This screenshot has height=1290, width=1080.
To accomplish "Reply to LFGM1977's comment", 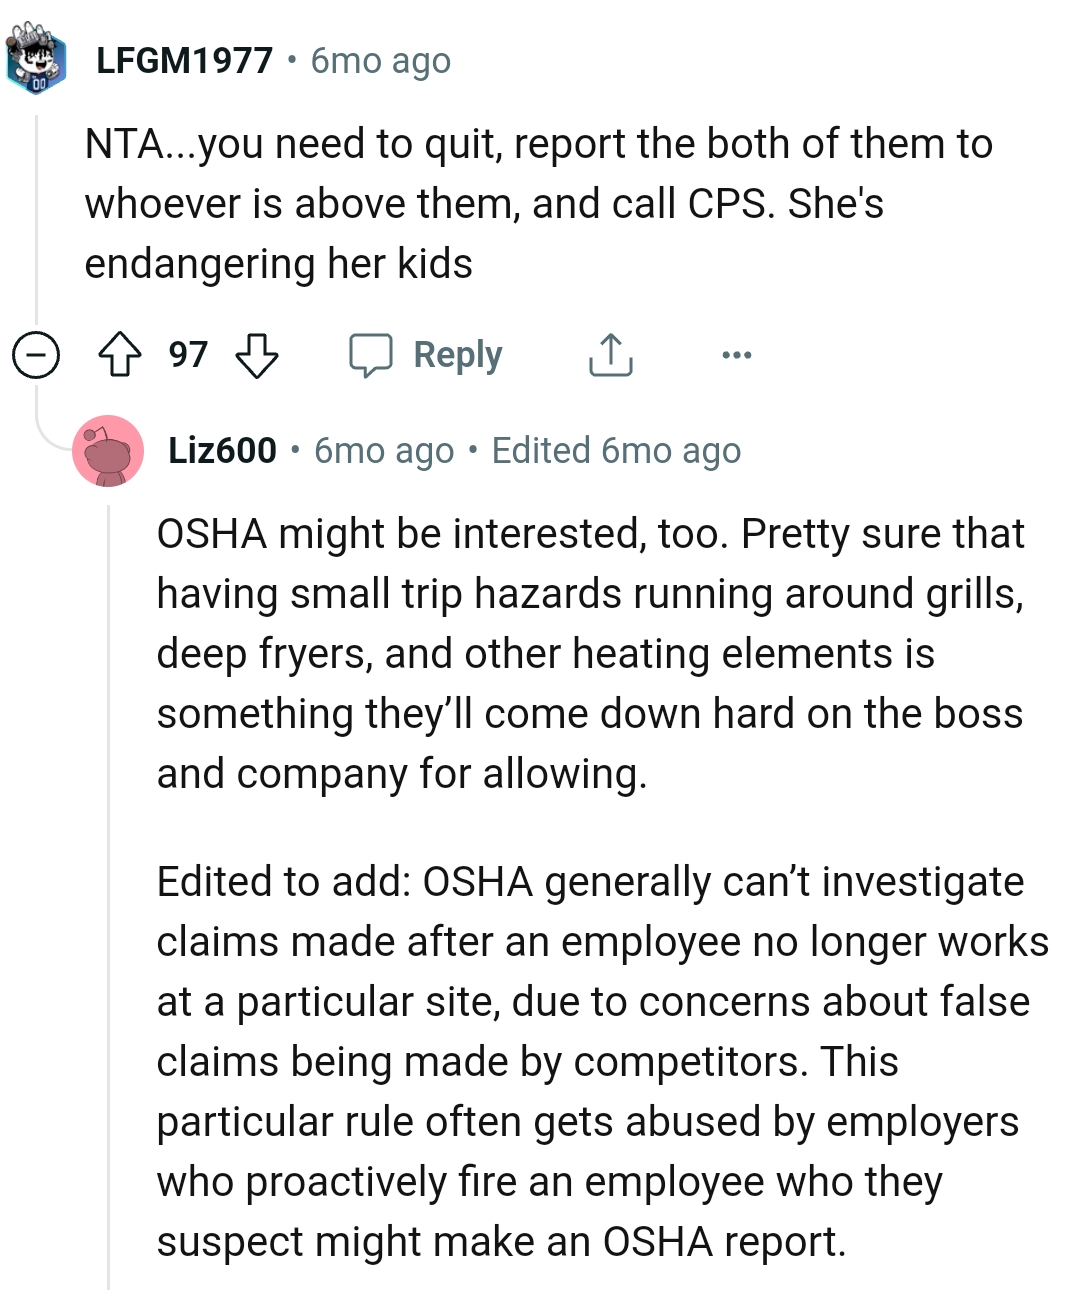I will click(458, 354).
